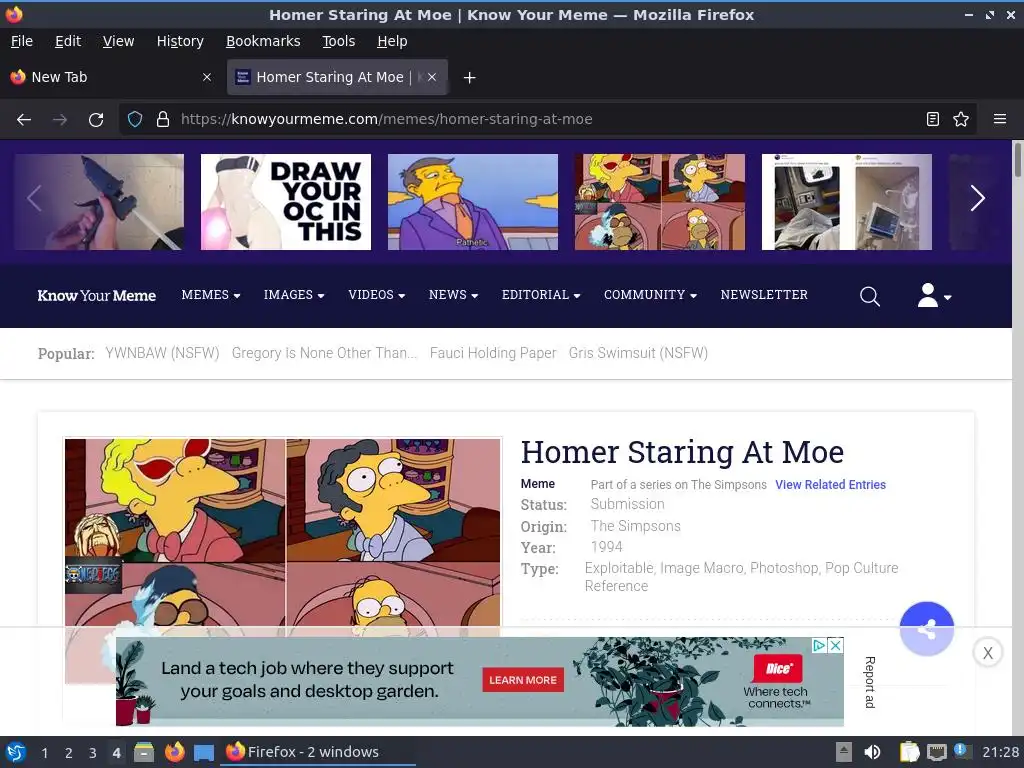The image size is (1024, 768).
Task: Switch to workspace 1 in taskbar
Action: 44,752
